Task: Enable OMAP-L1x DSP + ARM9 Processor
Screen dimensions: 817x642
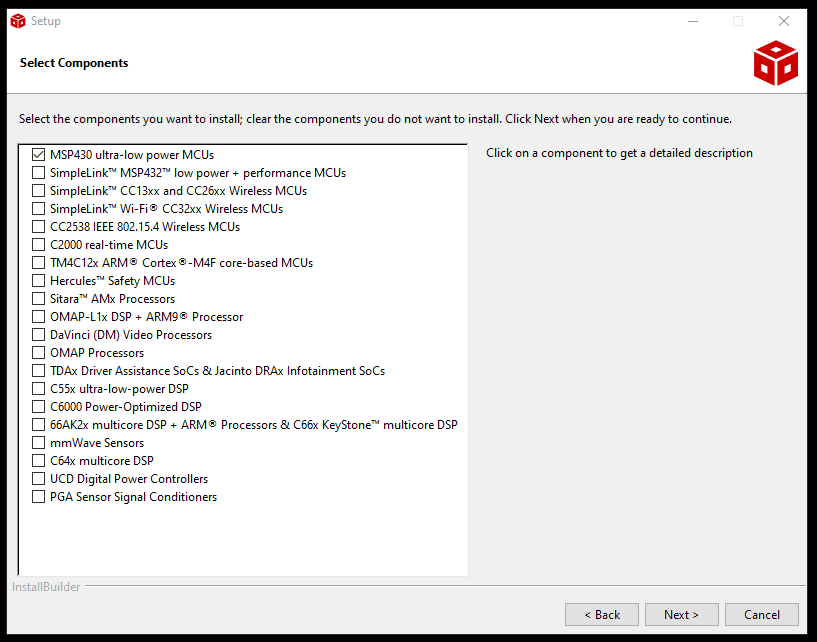Action: [x=39, y=317]
